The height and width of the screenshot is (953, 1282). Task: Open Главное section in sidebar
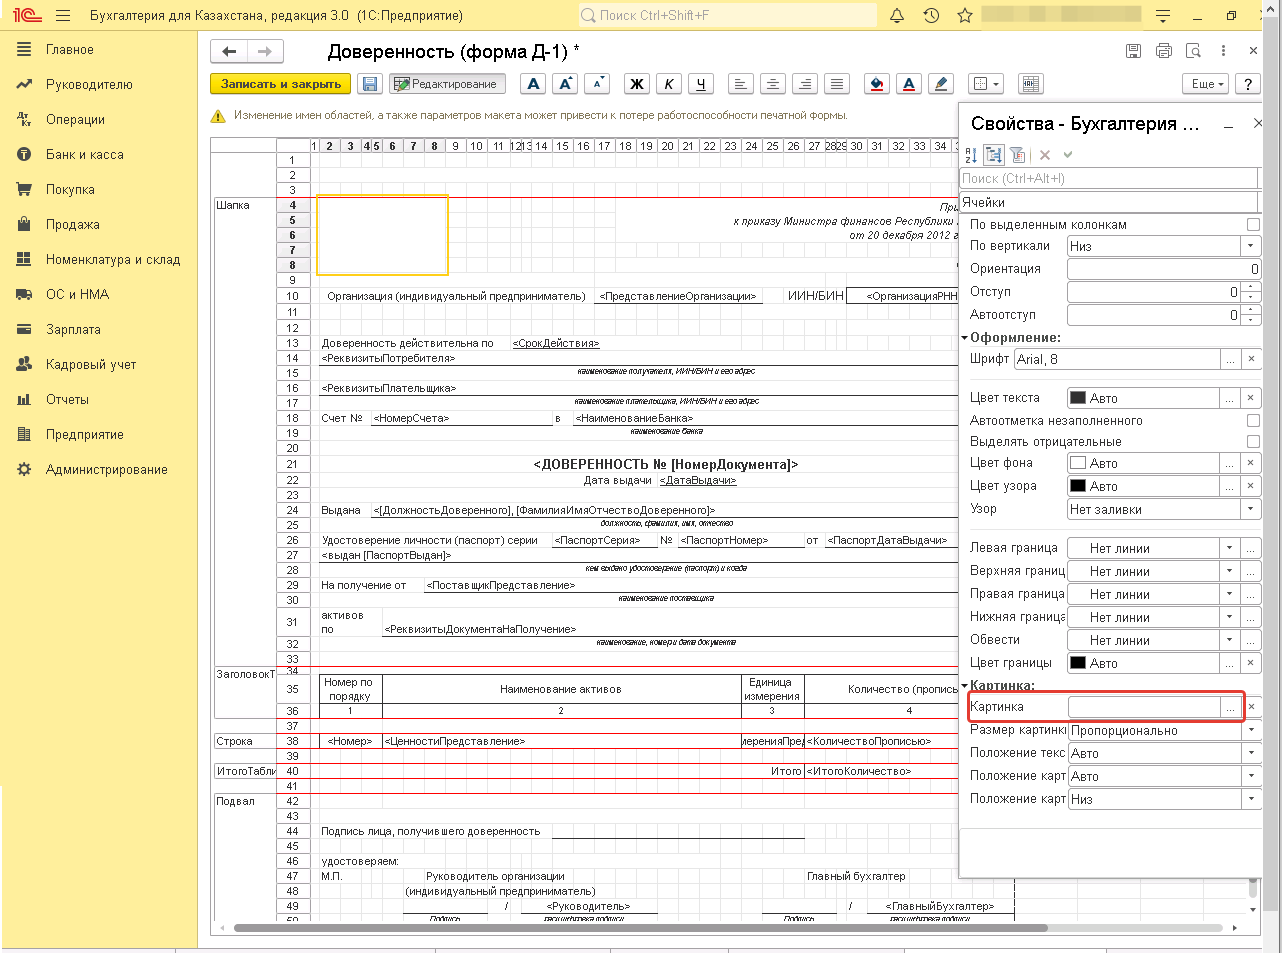(70, 50)
